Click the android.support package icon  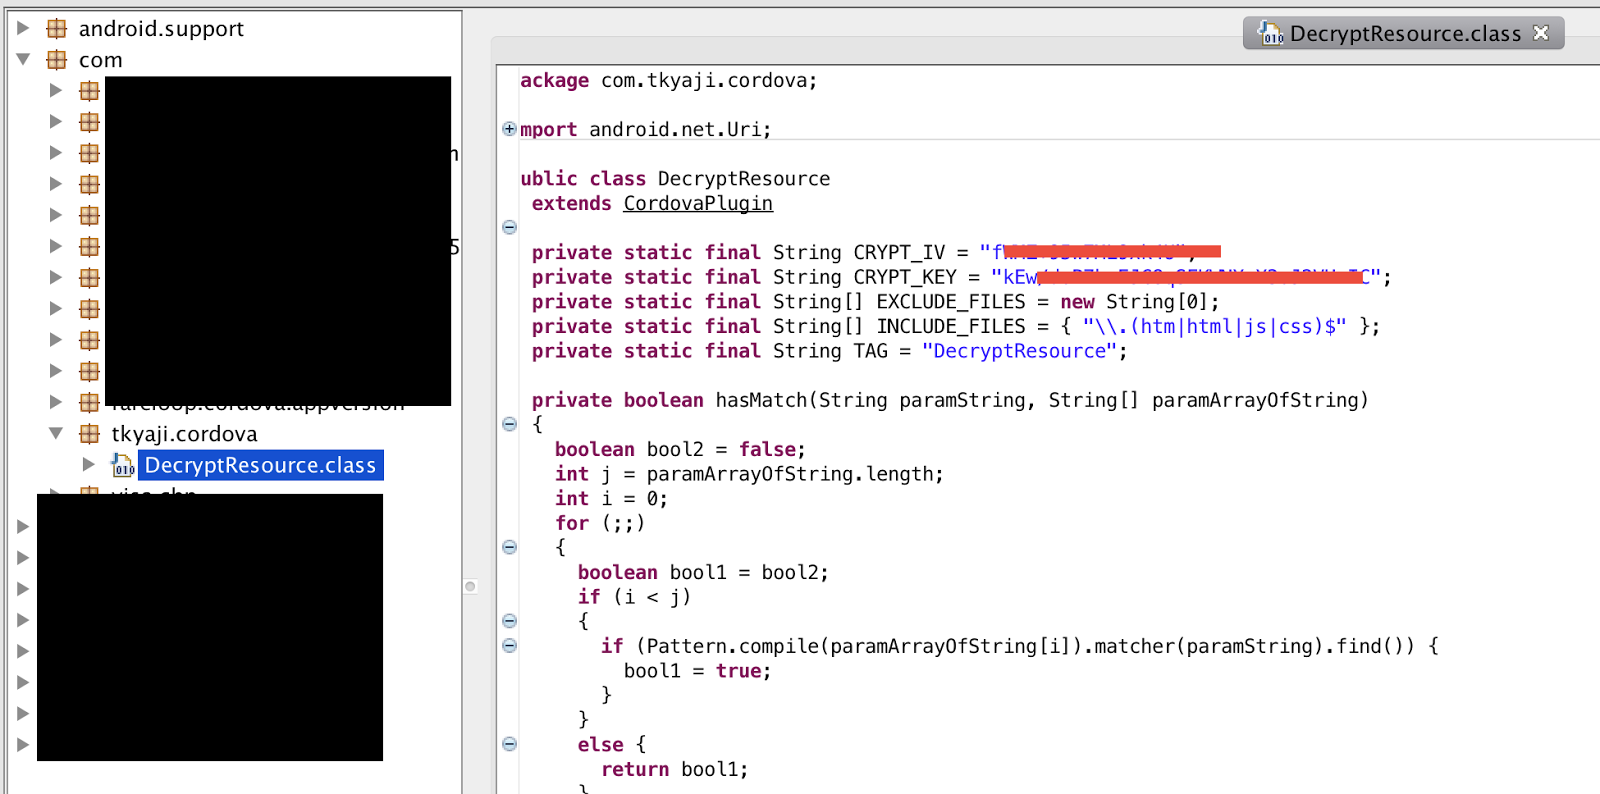coord(57,28)
